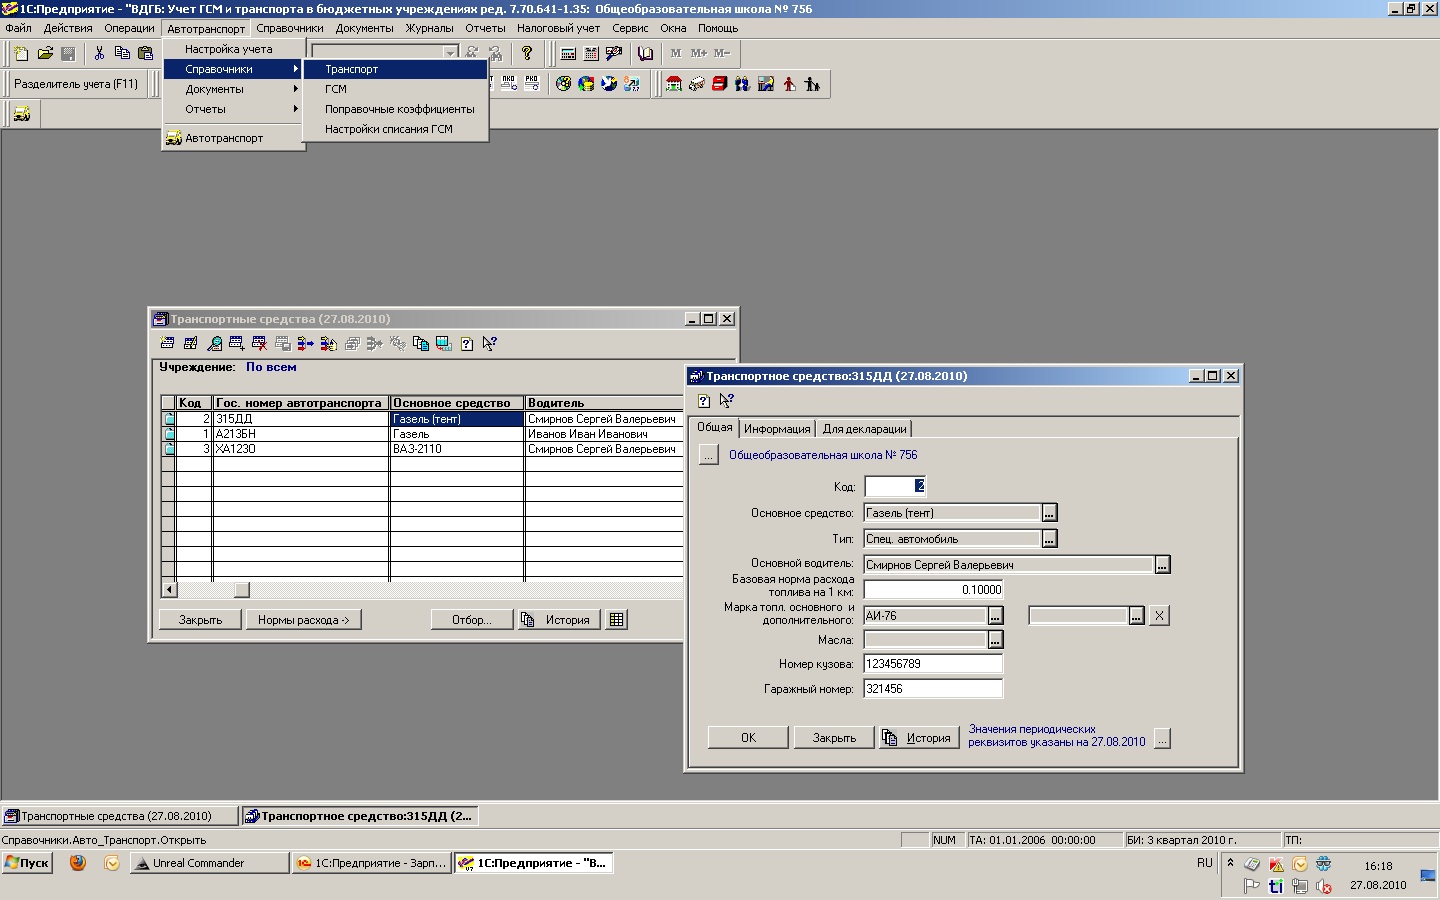Click the Copy icon in main toolbar
The width and height of the screenshot is (1440, 900).
click(122, 53)
